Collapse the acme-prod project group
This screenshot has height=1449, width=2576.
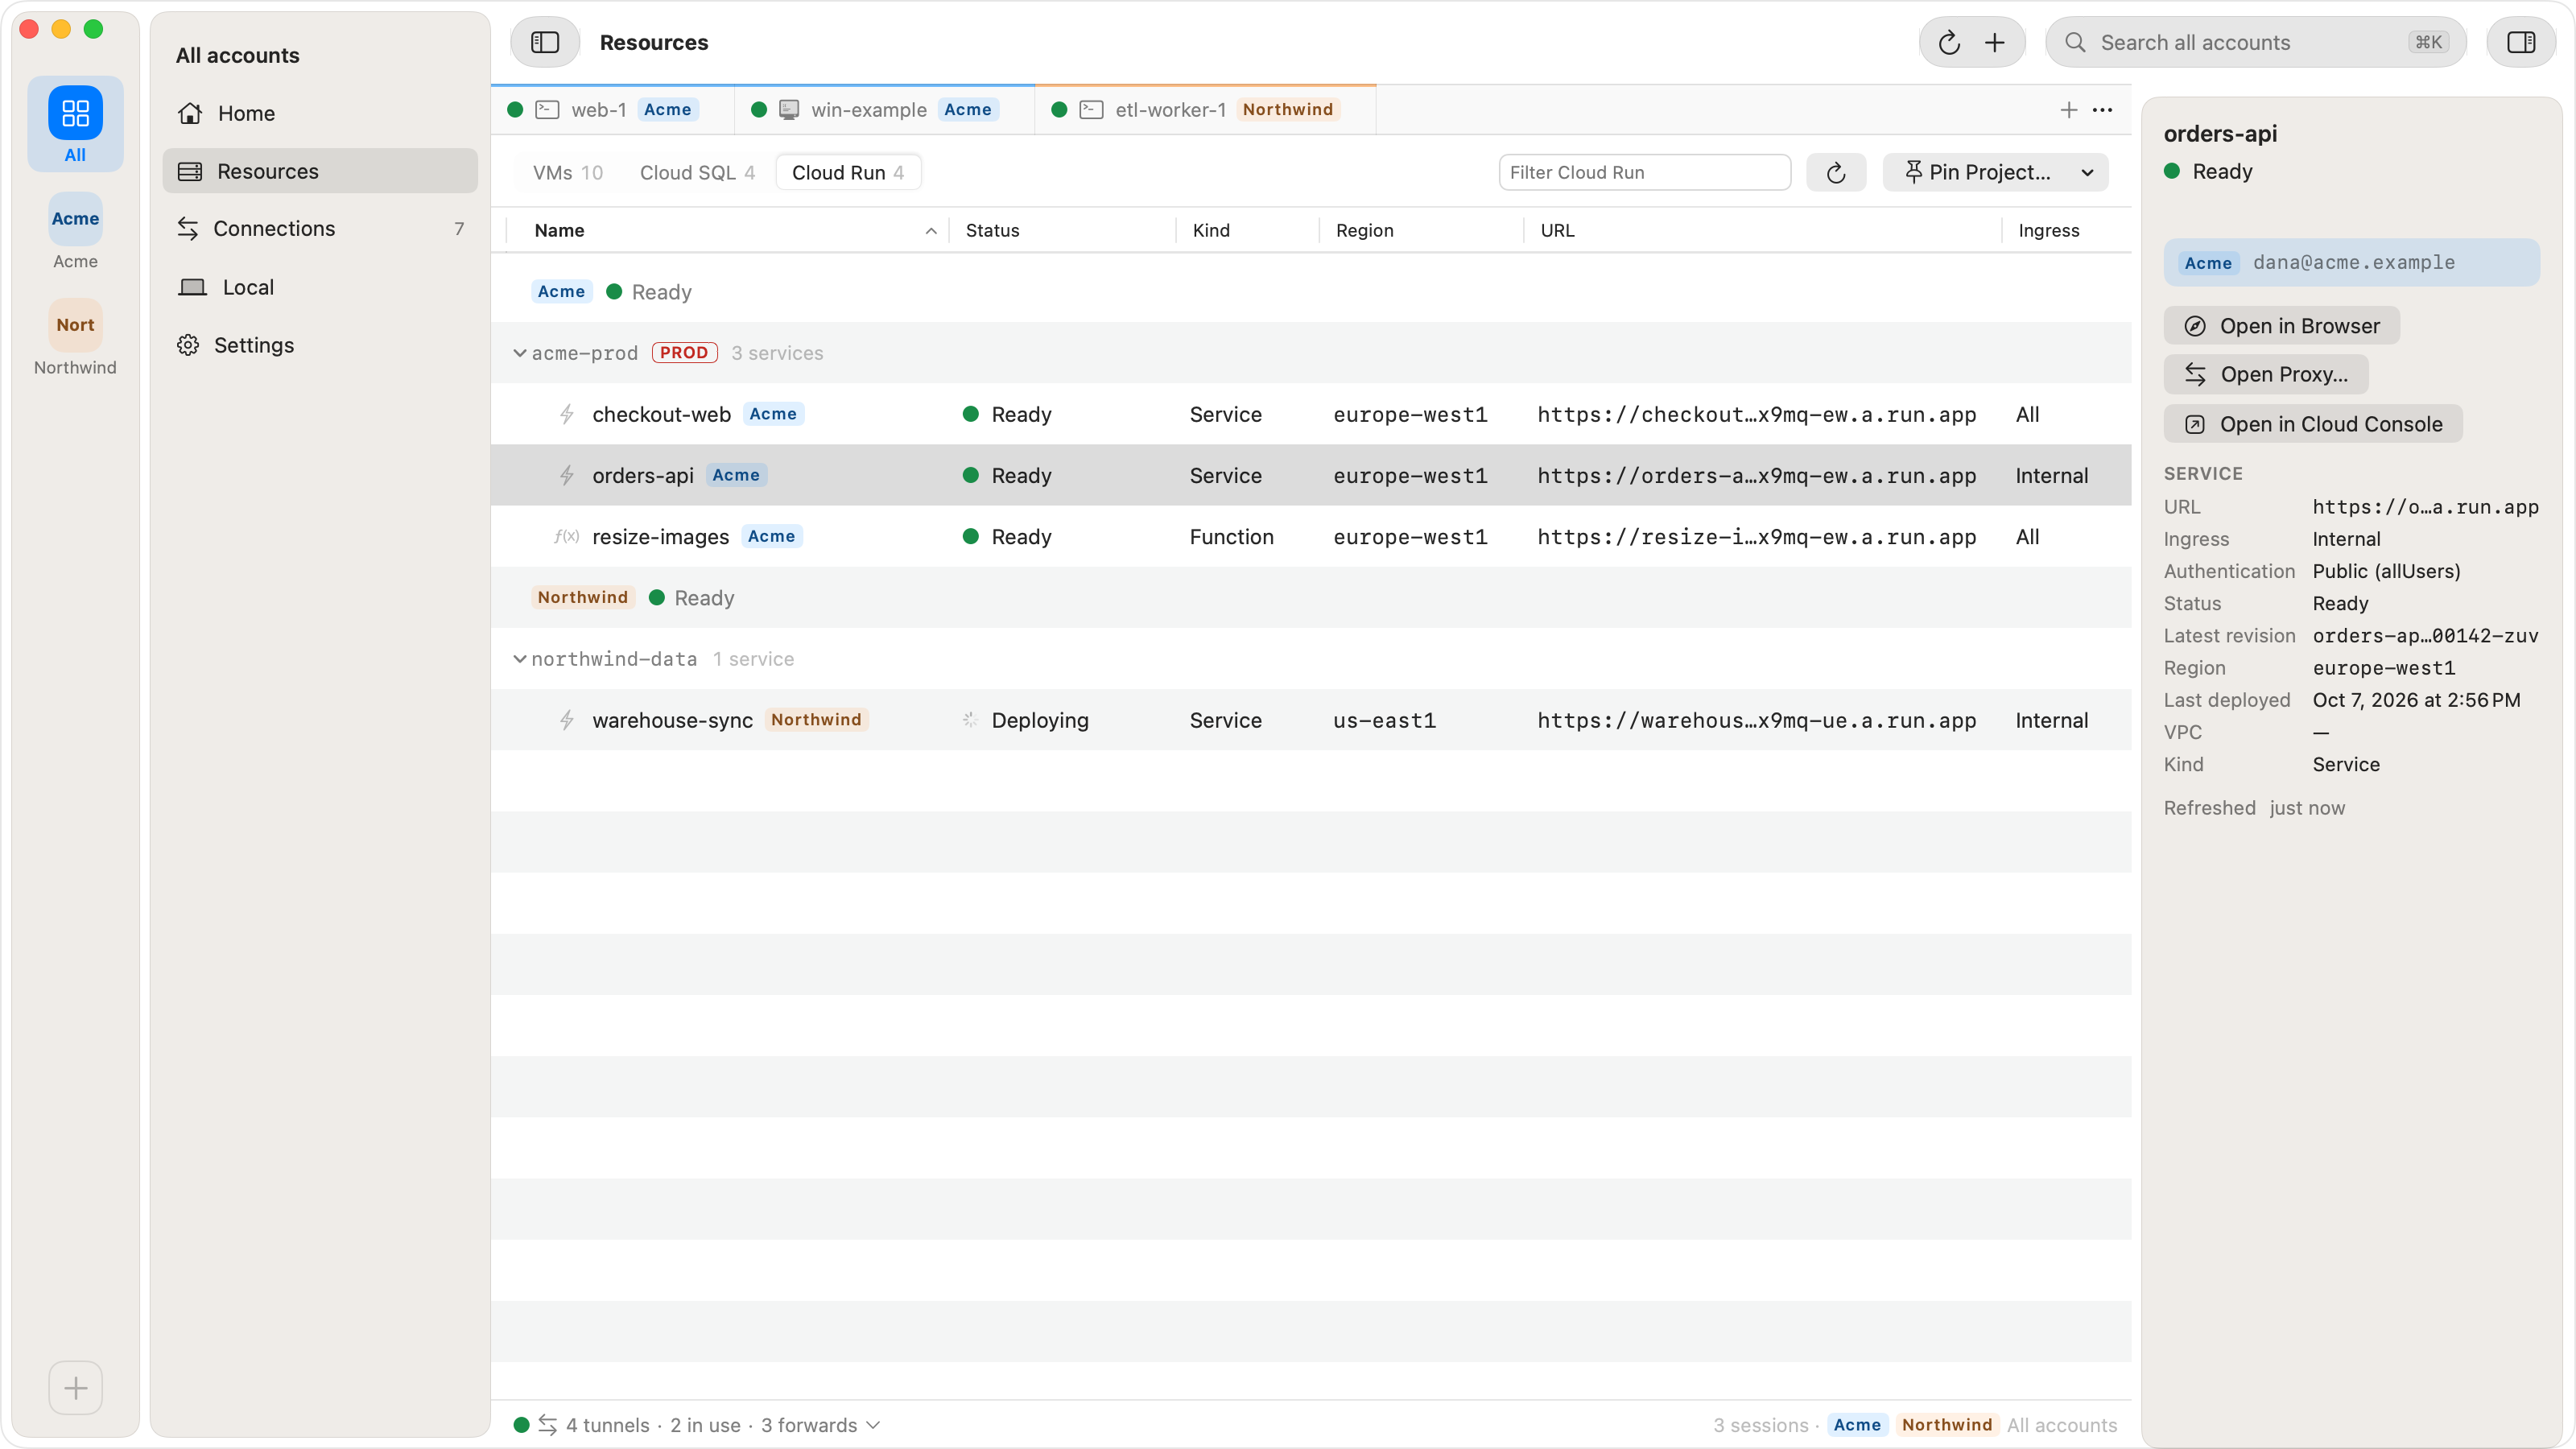[x=520, y=353]
